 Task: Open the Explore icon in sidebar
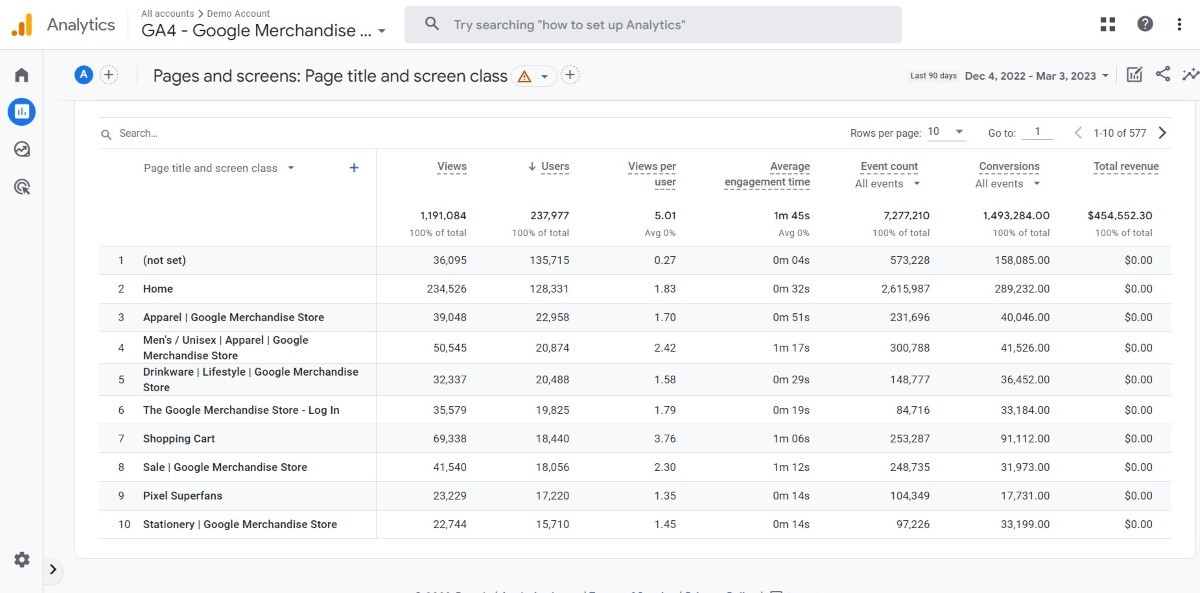22,149
